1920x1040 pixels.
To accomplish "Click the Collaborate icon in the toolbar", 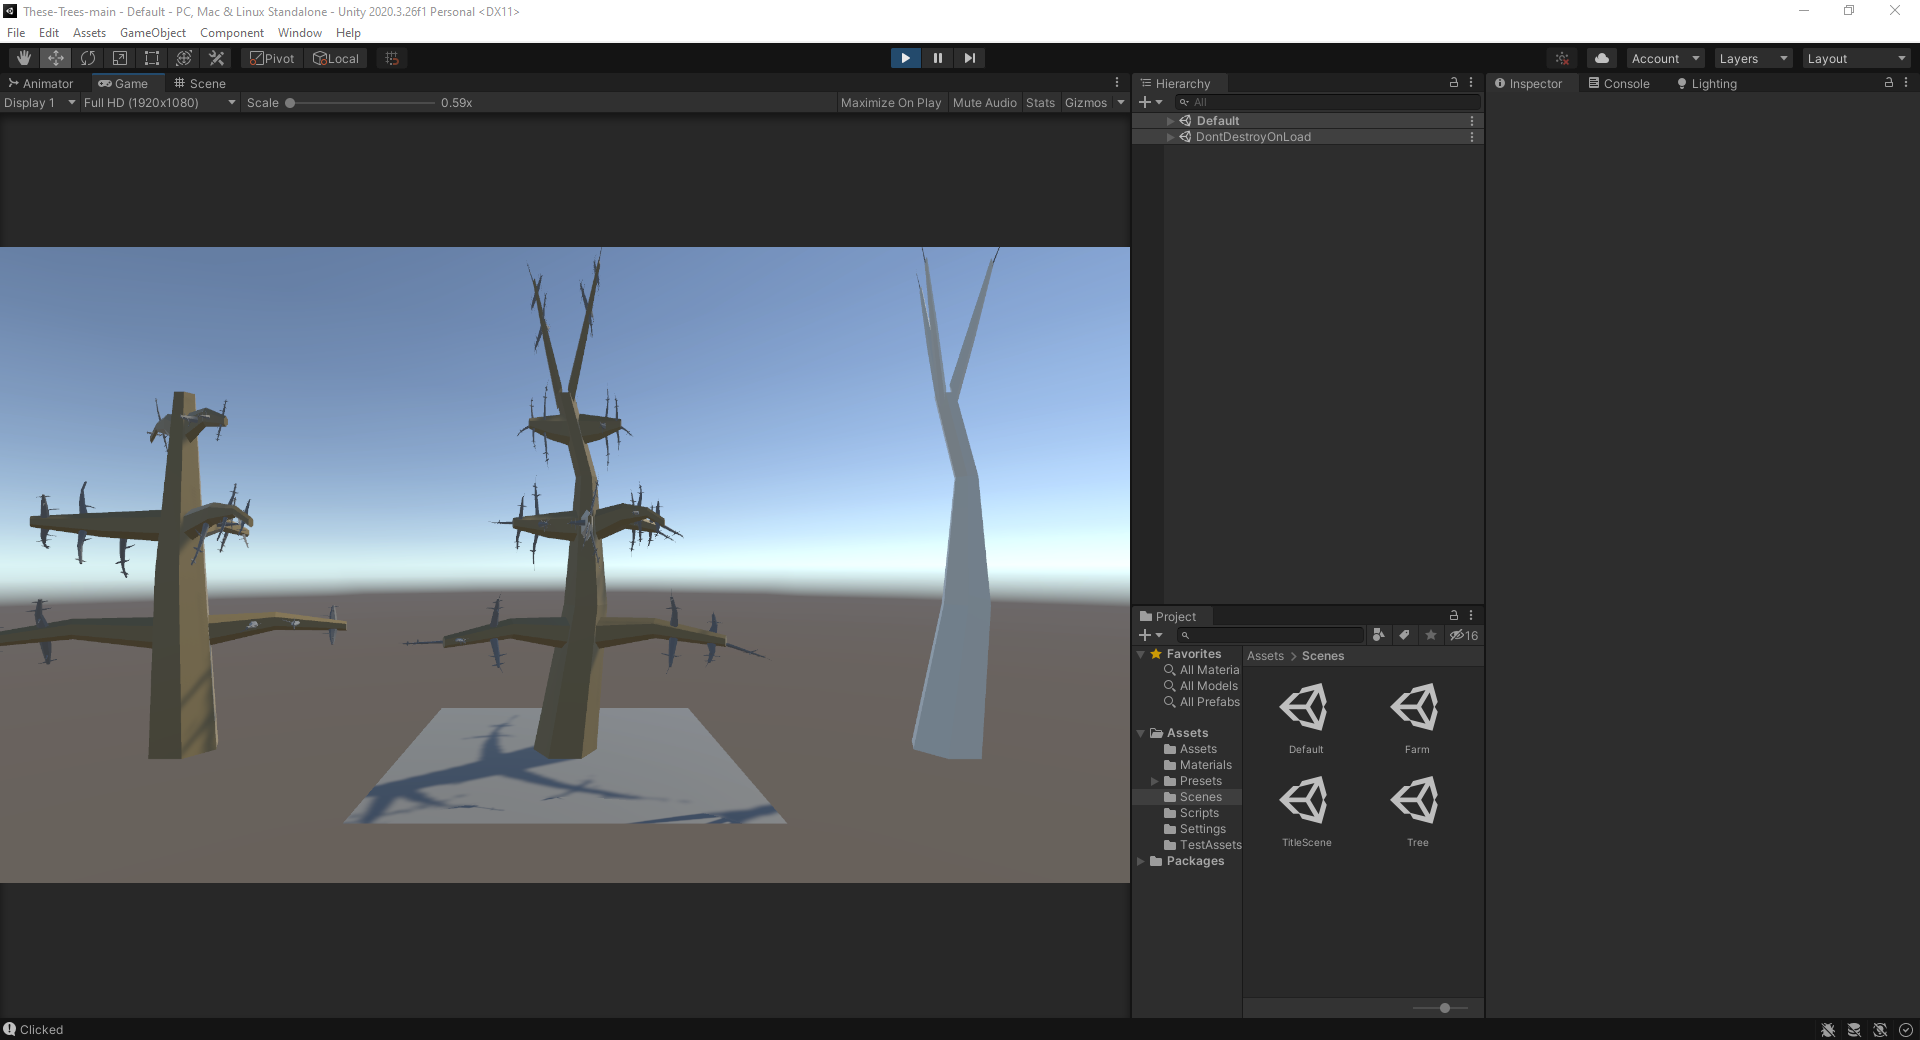I will tap(1561, 58).
